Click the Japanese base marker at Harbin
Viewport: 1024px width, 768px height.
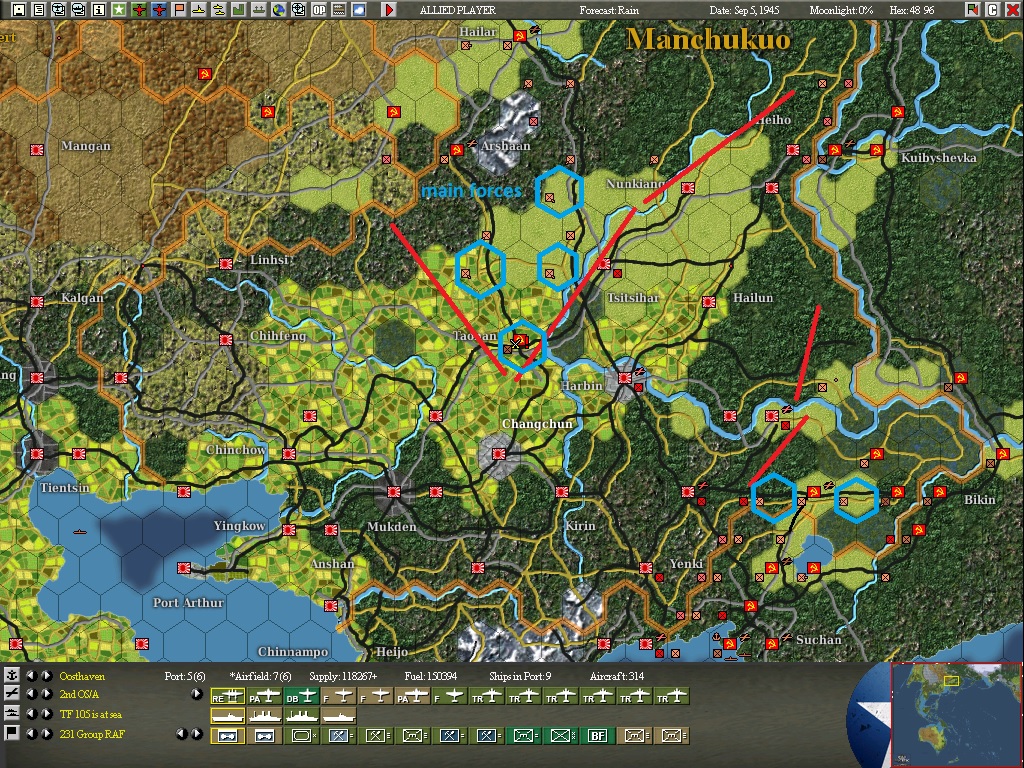[625, 377]
